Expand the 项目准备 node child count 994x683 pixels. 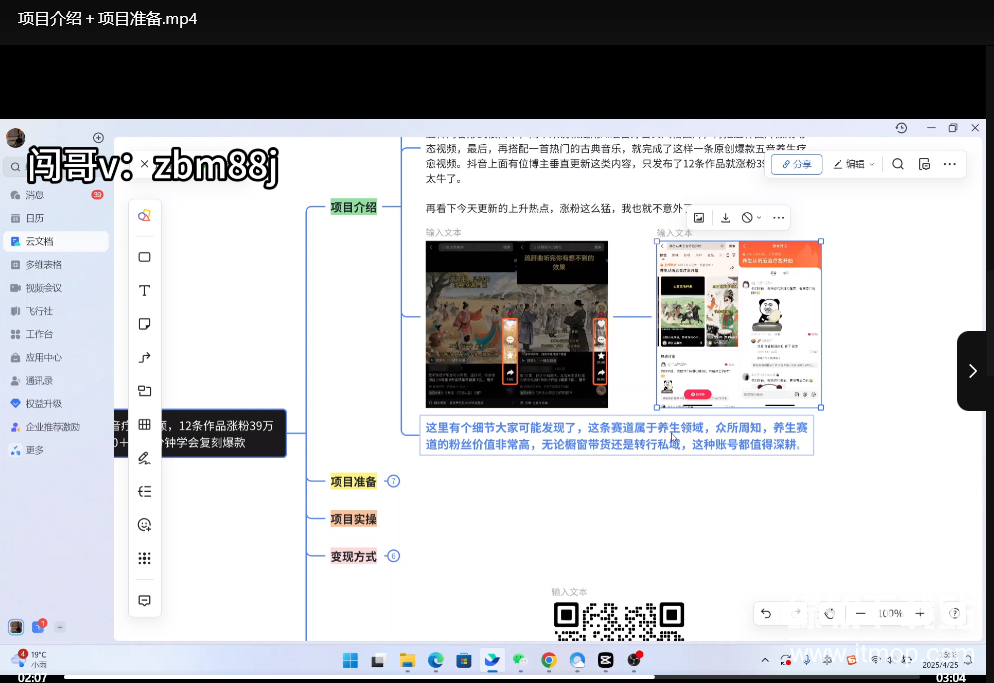(393, 481)
